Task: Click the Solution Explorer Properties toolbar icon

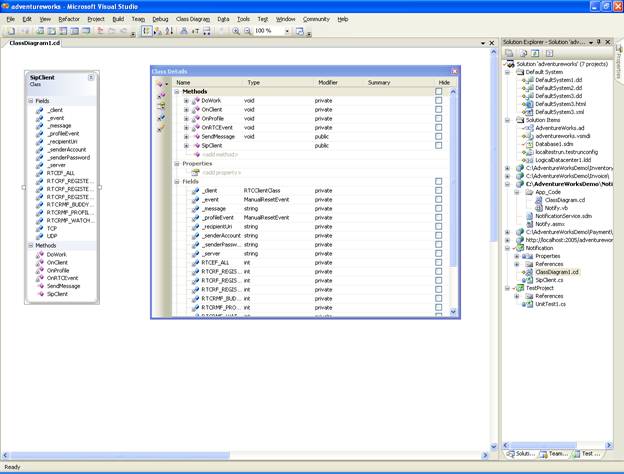Action: coord(509,53)
